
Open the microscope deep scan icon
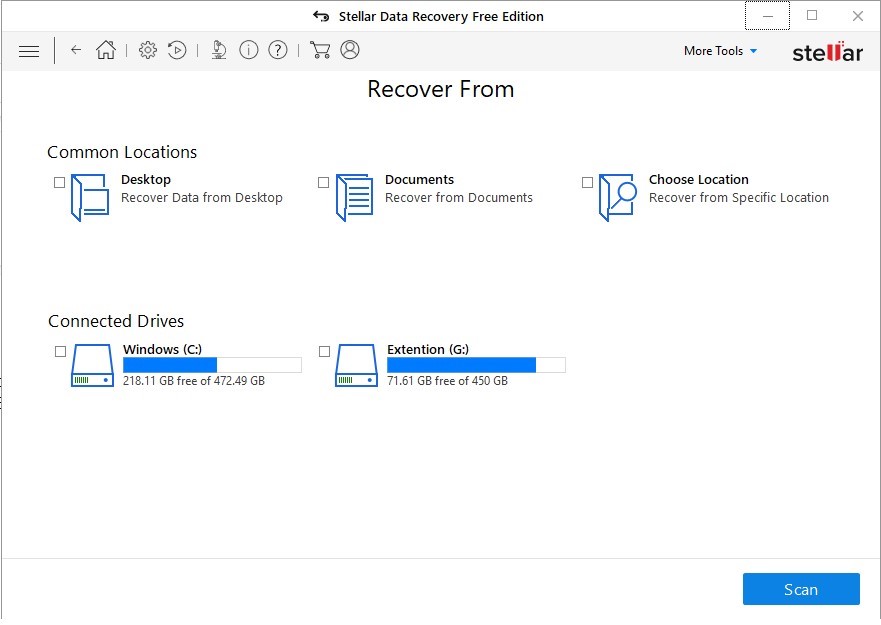(219, 50)
